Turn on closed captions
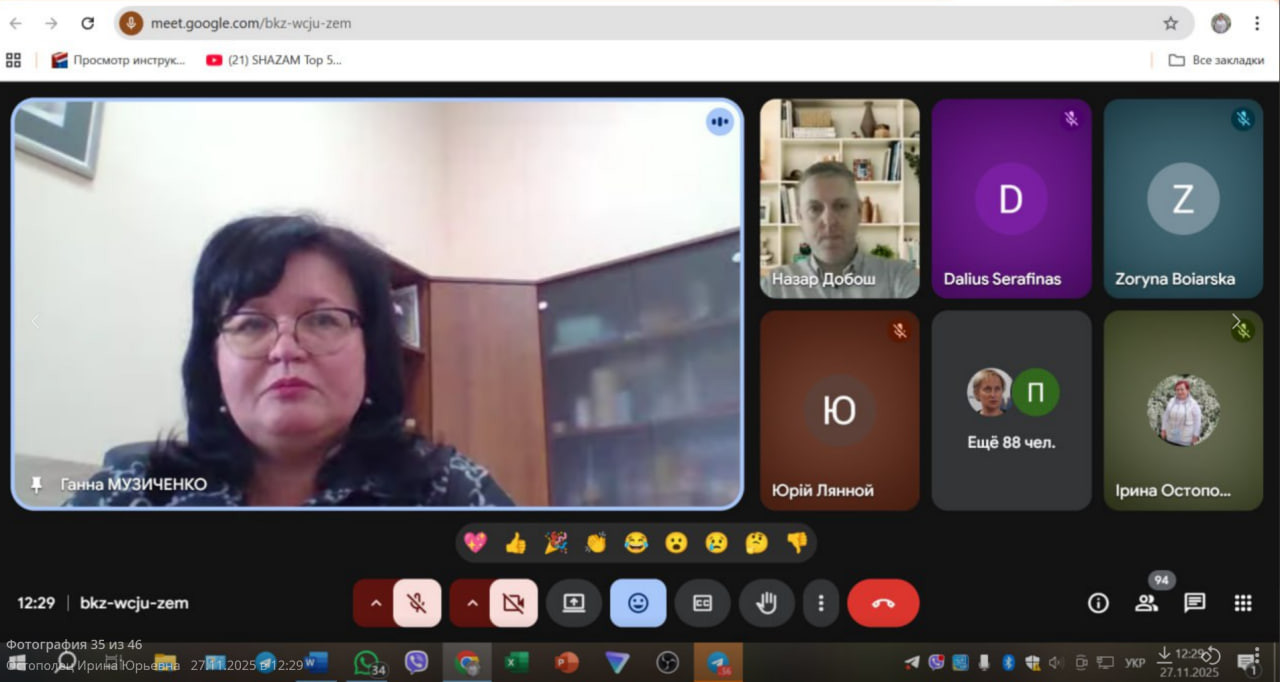Image resolution: width=1280 pixels, height=682 pixels. [x=702, y=603]
